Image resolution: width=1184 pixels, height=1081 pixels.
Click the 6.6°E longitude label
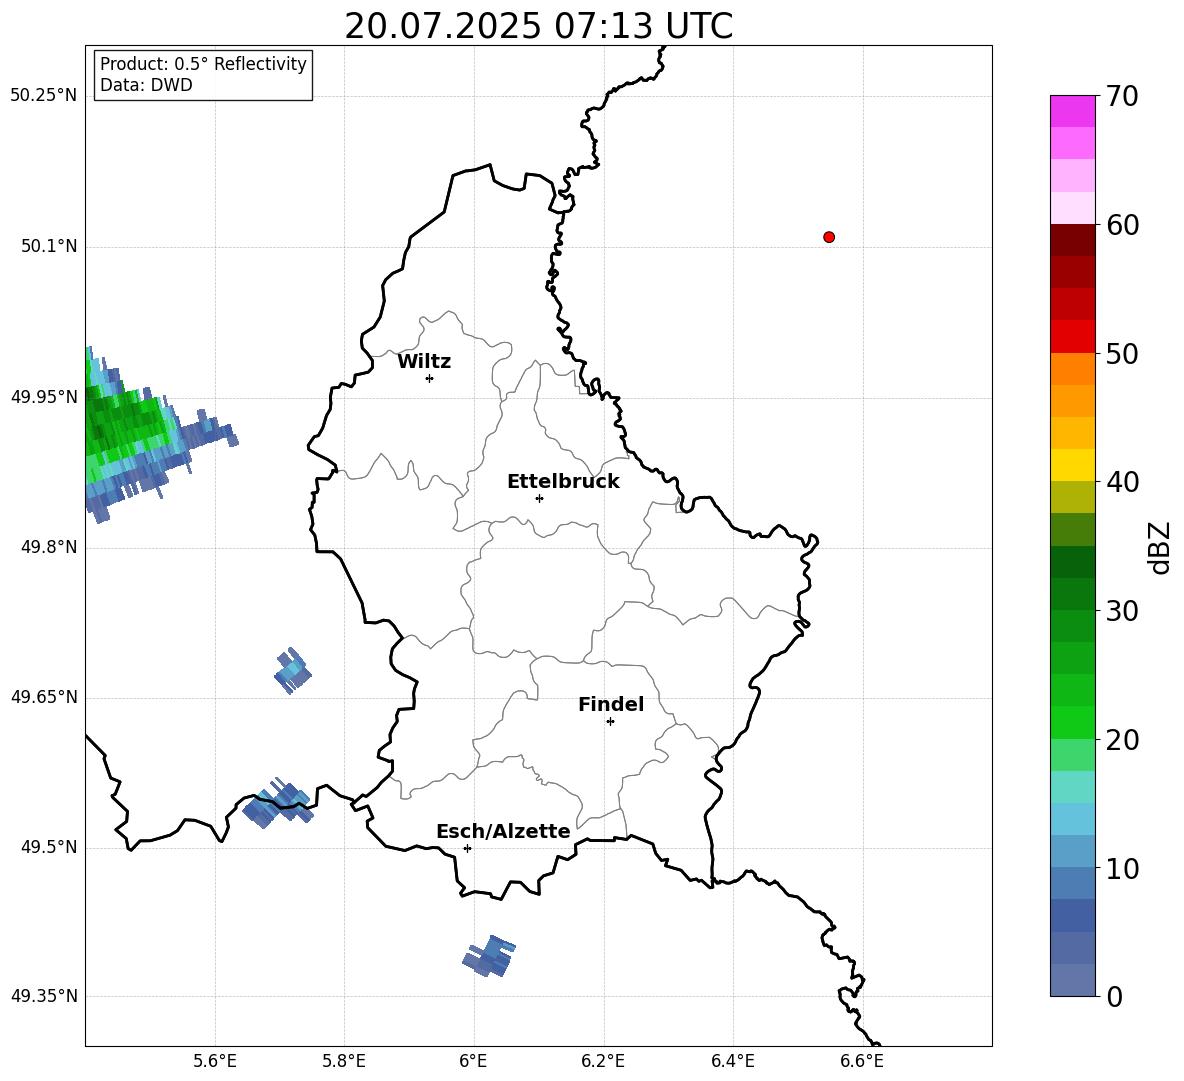(862, 1061)
